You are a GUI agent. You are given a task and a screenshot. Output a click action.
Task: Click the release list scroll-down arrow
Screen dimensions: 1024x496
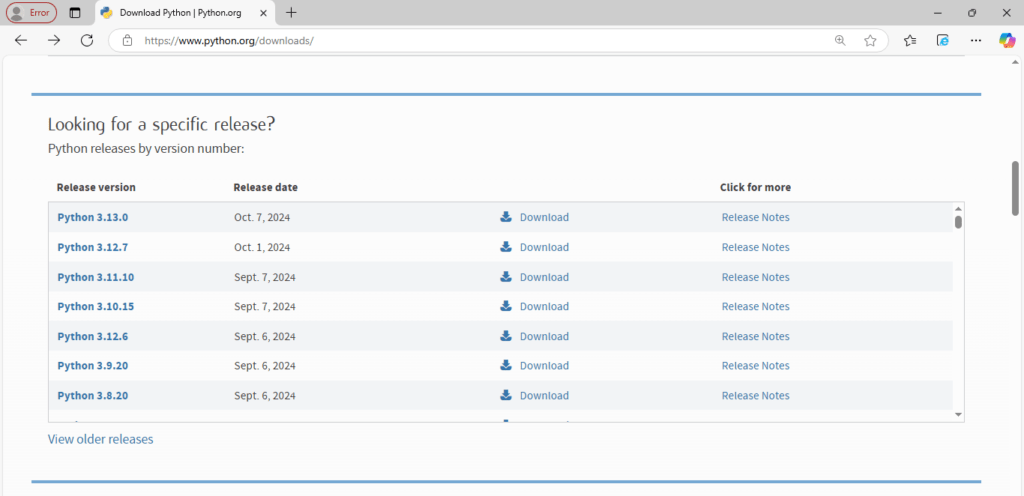(x=958, y=414)
